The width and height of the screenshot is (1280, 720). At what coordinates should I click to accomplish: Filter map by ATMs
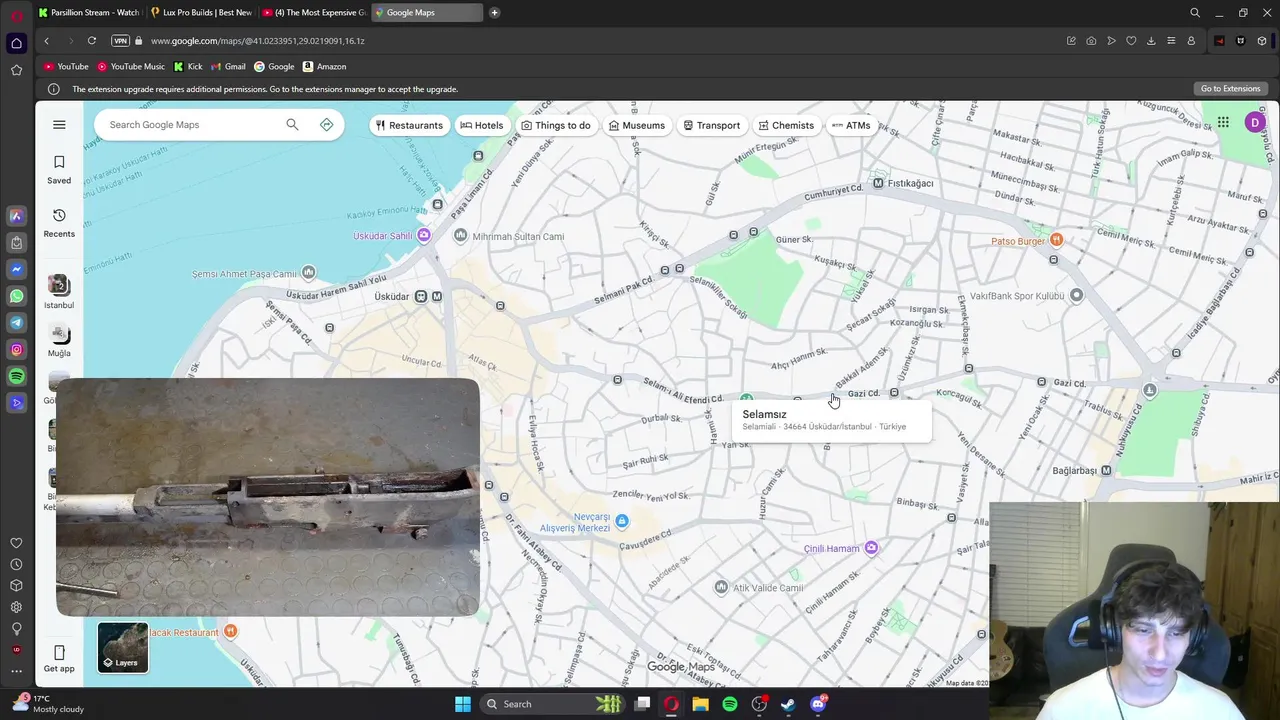pyautogui.click(x=851, y=125)
